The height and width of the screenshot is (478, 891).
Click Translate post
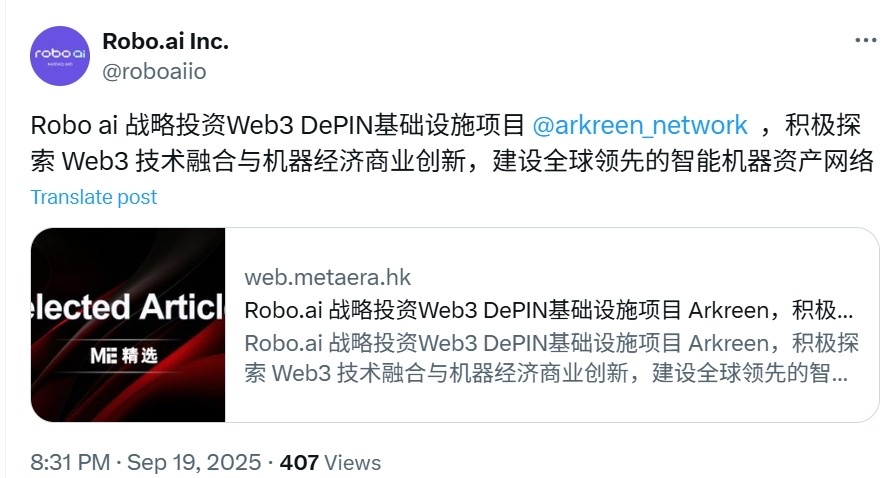pos(94,197)
